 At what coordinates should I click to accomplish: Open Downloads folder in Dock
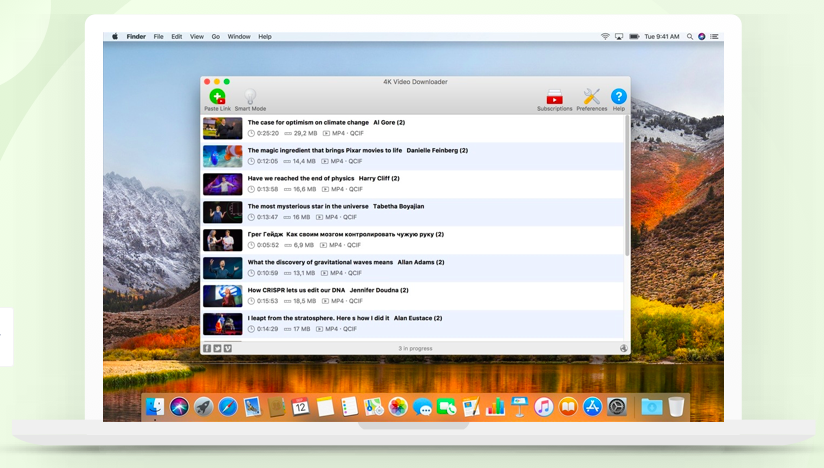(652, 407)
